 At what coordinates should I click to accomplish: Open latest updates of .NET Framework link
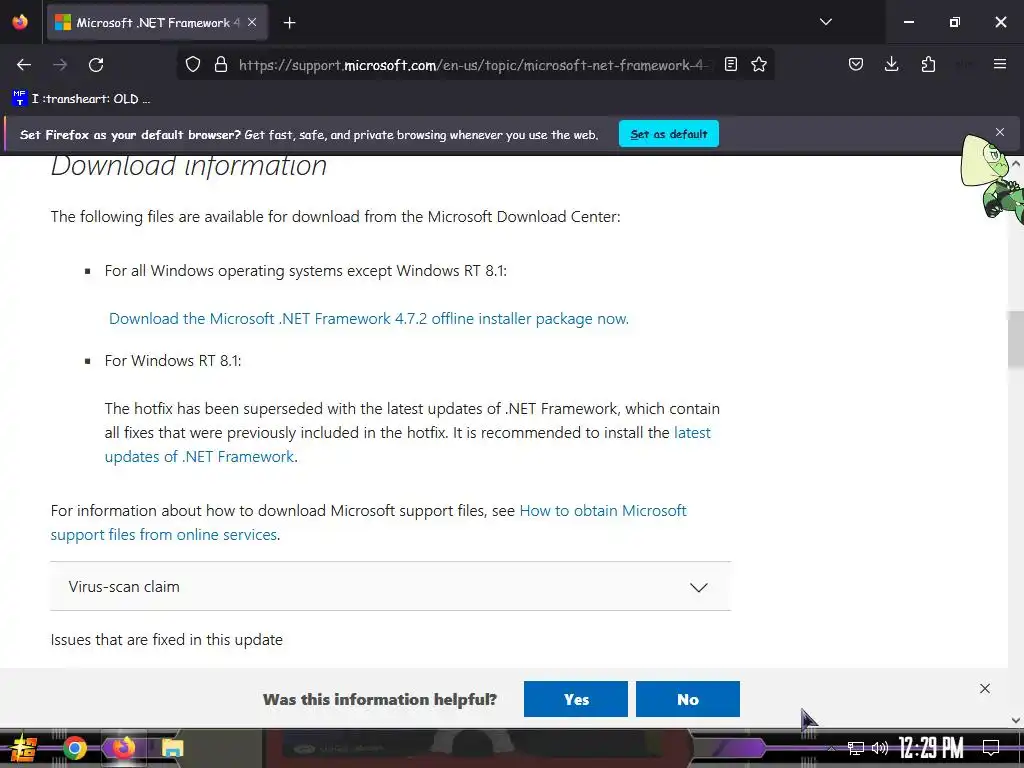click(x=407, y=445)
